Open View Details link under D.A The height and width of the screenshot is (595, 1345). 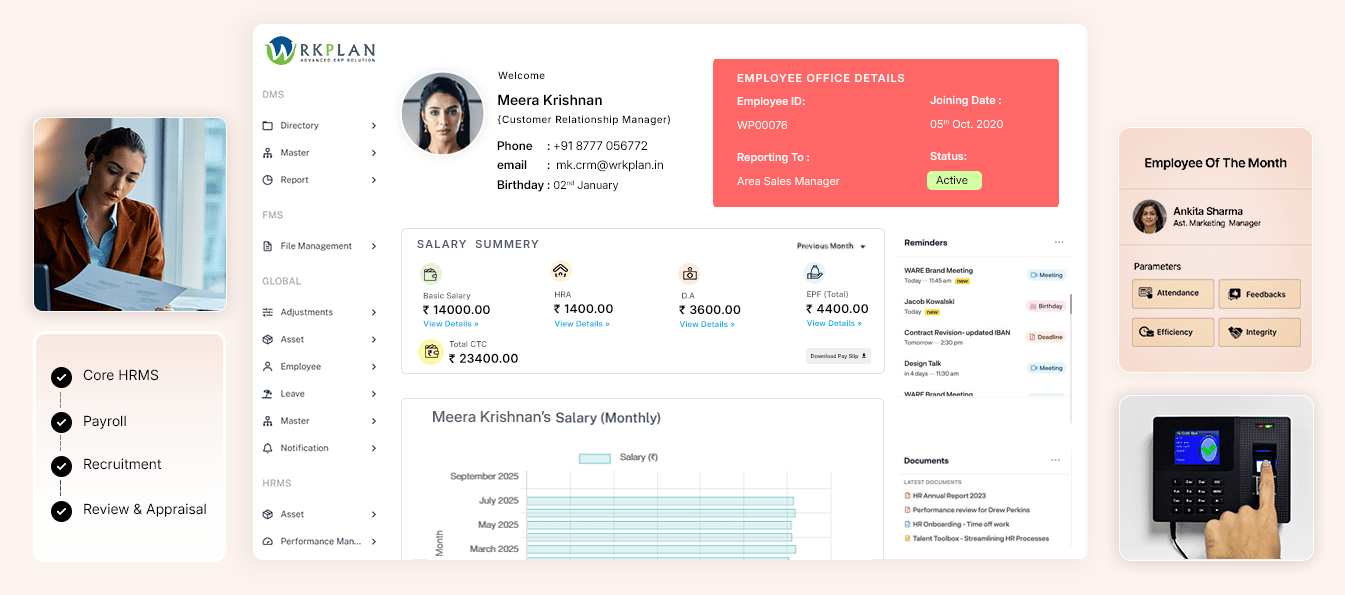[x=707, y=324]
